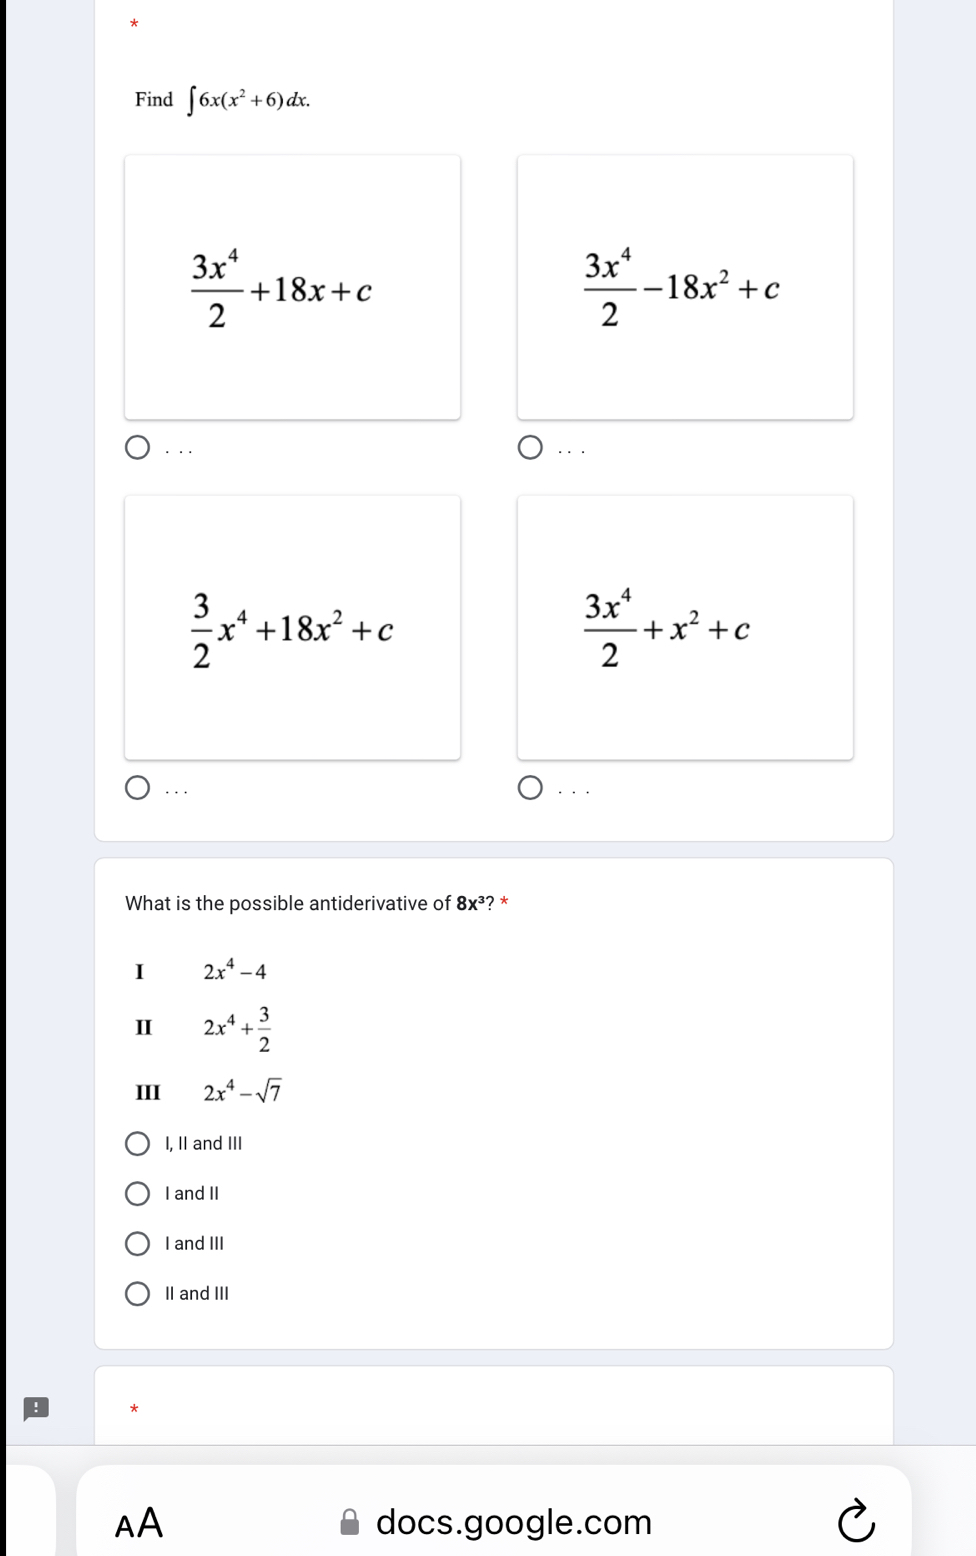Select the 3x⁴/2 + 18x + c answer
The image size is (976, 1556).
pos(137,447)
